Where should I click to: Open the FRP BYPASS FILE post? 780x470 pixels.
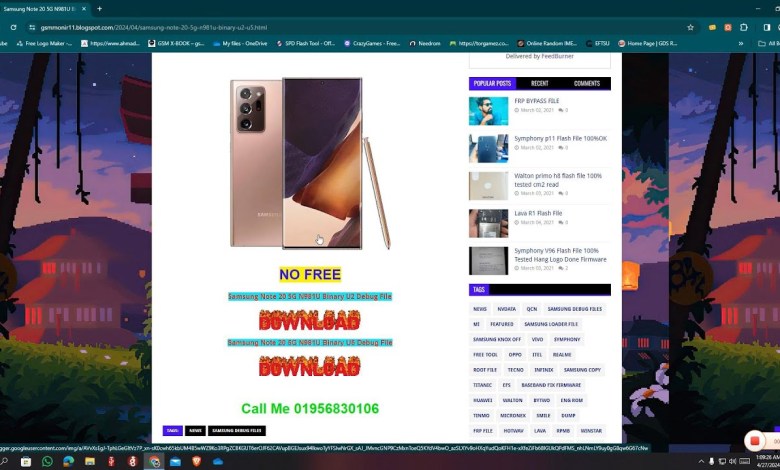tap(537, 100)
